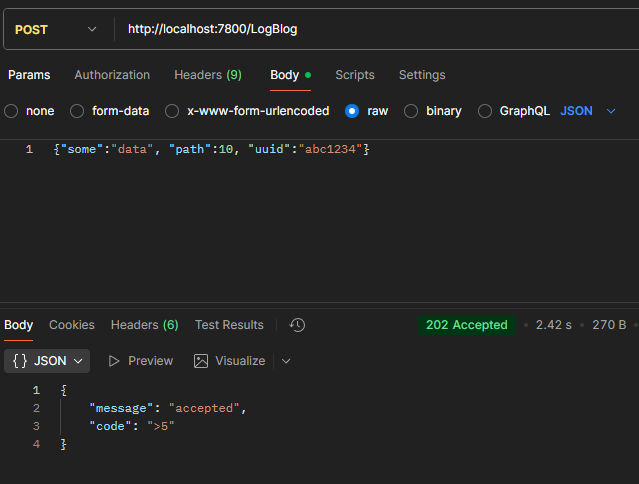Select x-www-form-urlencoded radio option

(172, 111)
